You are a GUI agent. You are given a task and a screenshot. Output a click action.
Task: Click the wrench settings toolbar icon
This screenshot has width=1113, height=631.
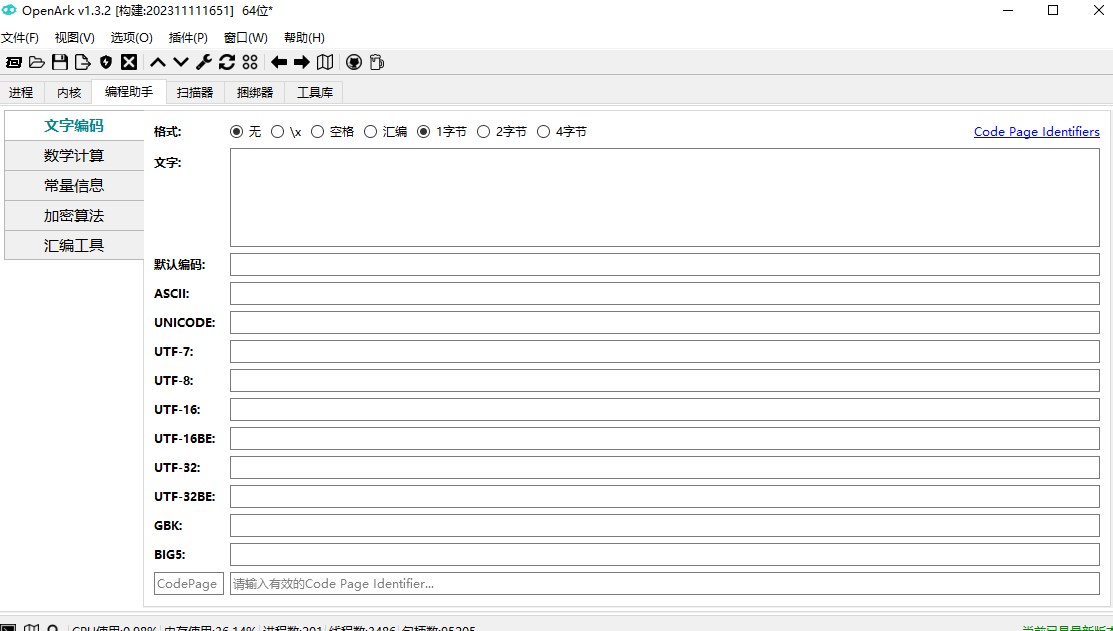tap(204, 62)
